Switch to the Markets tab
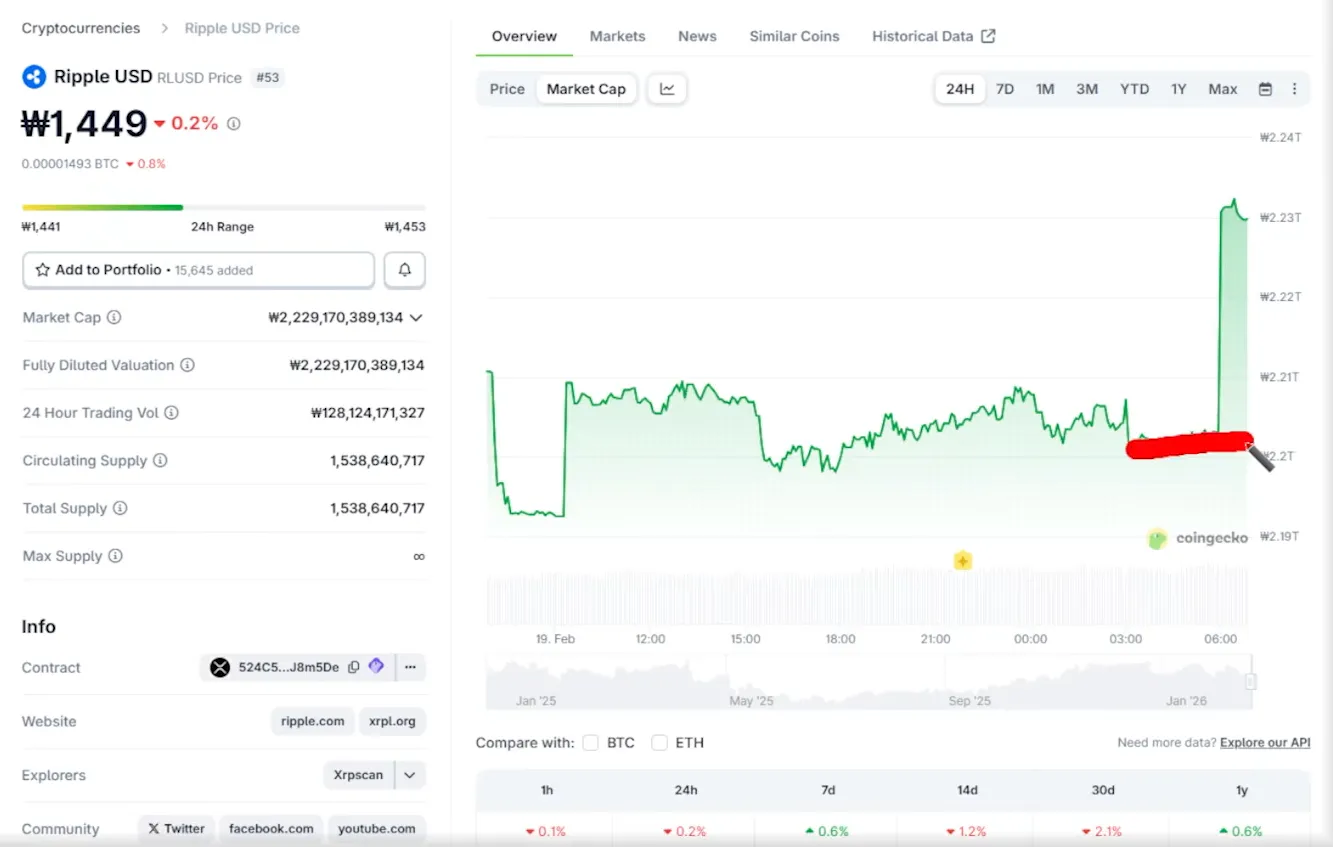The image size is (1333, 847). point(617,36)
